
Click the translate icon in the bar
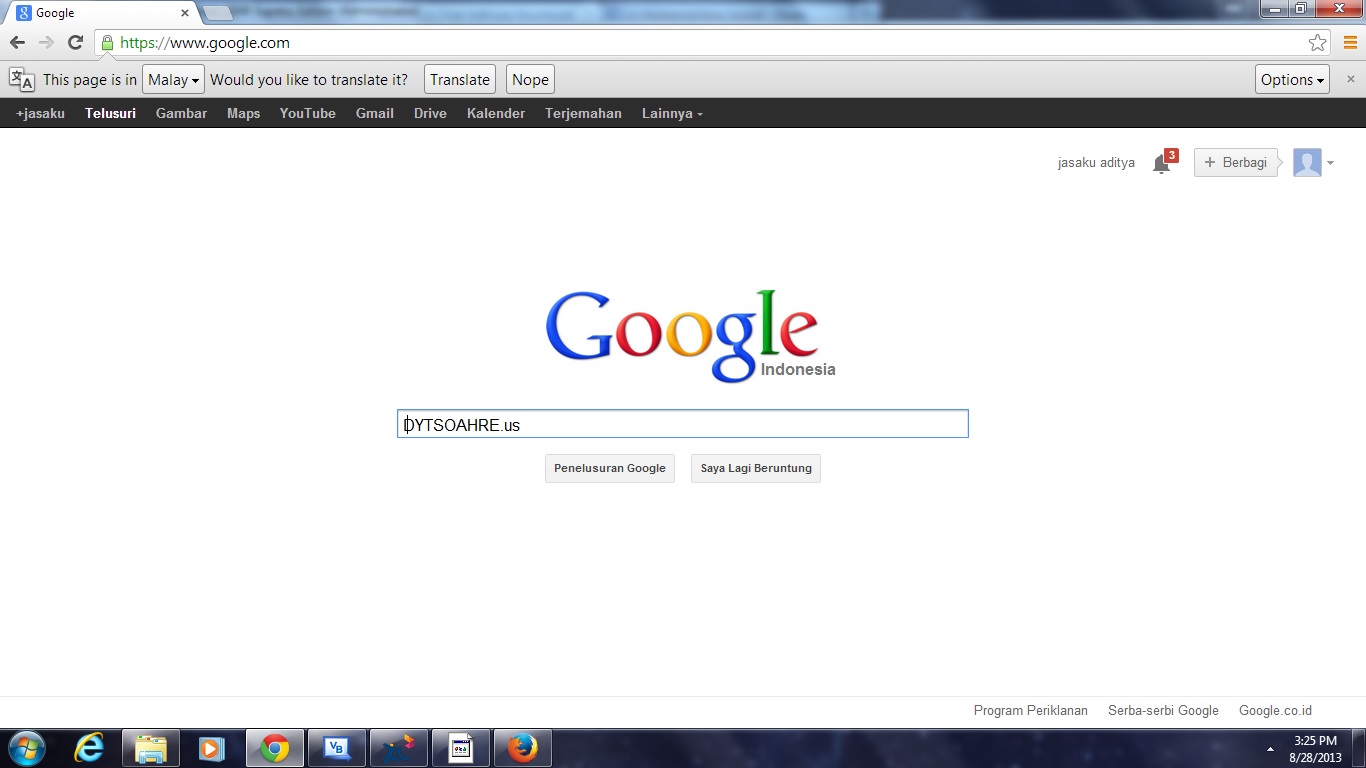coord(21,80)
